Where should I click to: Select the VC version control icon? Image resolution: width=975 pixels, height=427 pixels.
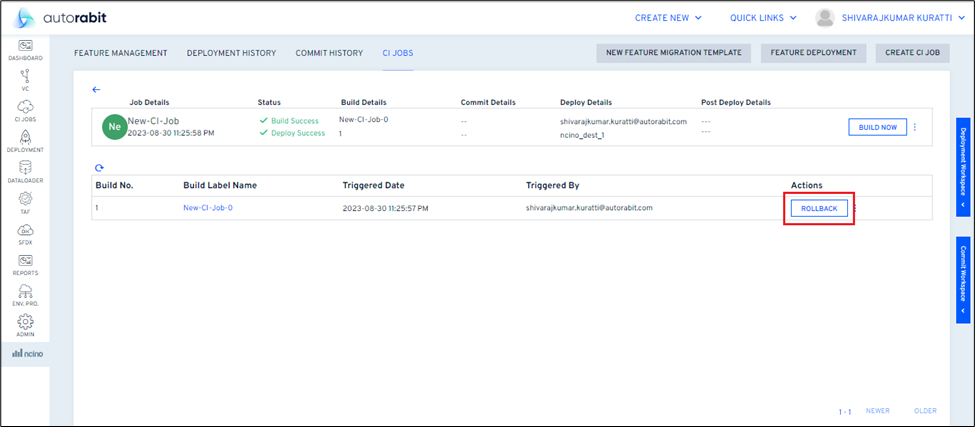coord(25,78)
